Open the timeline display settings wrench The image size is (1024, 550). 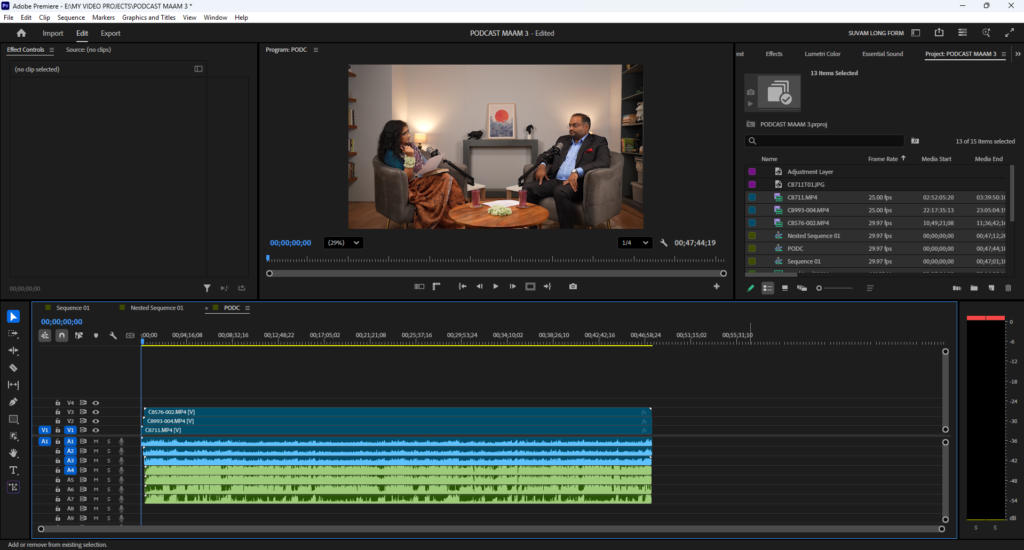[113, 335]
